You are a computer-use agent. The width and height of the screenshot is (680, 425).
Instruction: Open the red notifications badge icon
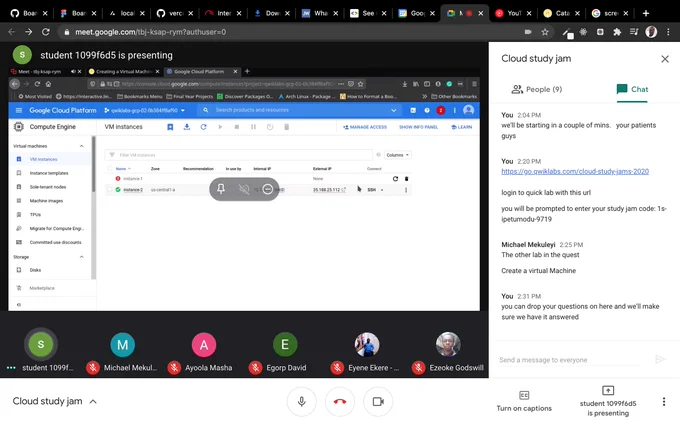click(x=441, y=111)
